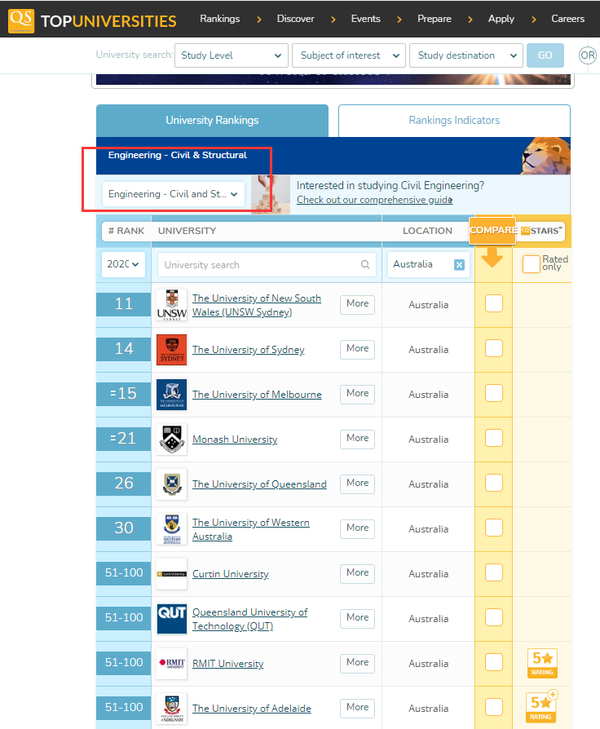Open the Prepare menu
Screen dimensions: 600x729
coord(434,19)
